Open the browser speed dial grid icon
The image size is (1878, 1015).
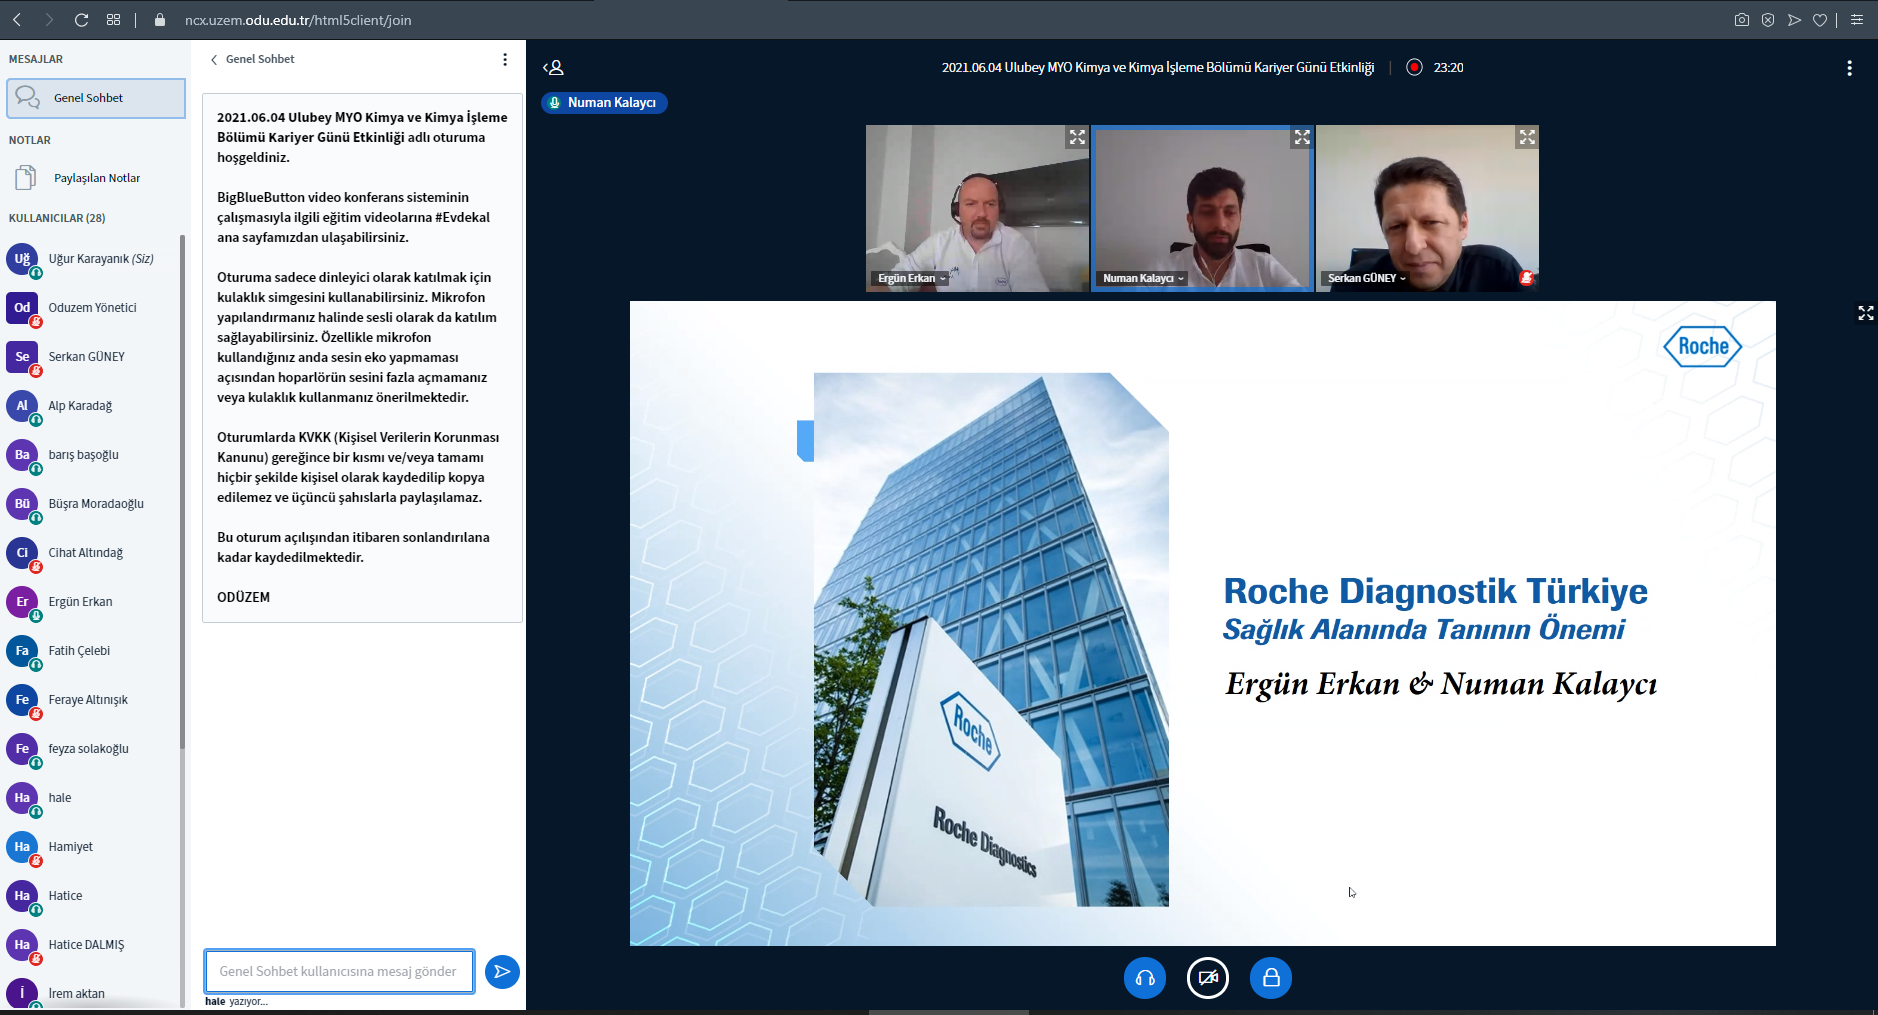point(113,20)
